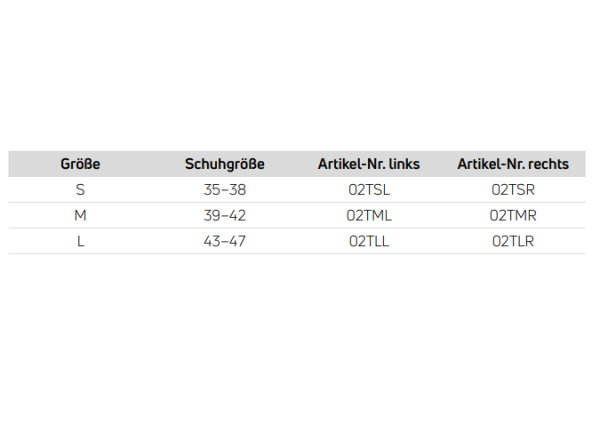This screenshot has width=600, height=433.
Task: Click the gray table header row
Action: [296, 164]
